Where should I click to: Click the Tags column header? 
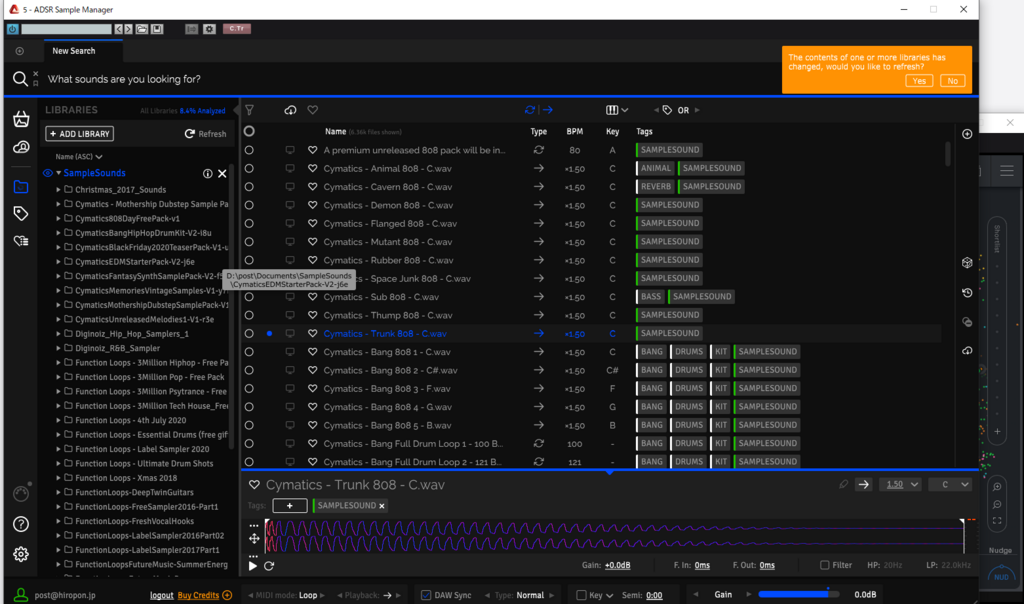pos(645,131)
